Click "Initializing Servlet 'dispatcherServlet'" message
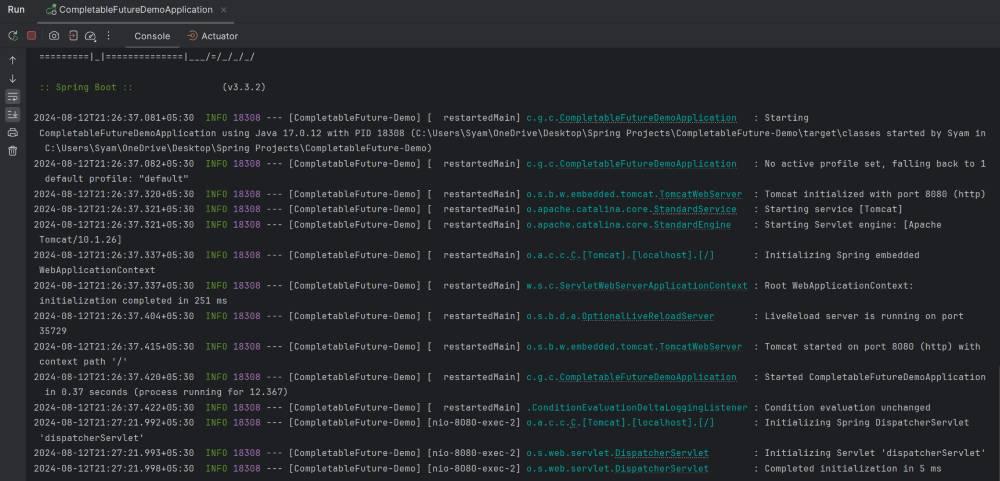 coord(874,454)
